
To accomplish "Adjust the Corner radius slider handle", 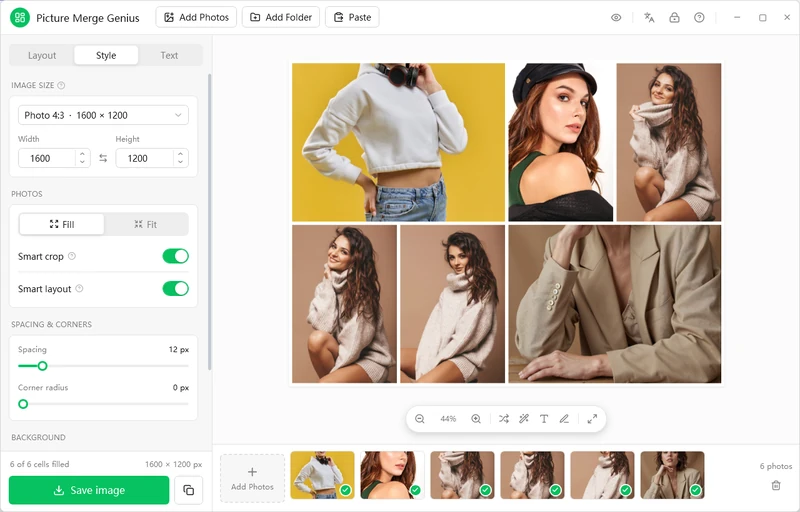I will coord(23,404).
